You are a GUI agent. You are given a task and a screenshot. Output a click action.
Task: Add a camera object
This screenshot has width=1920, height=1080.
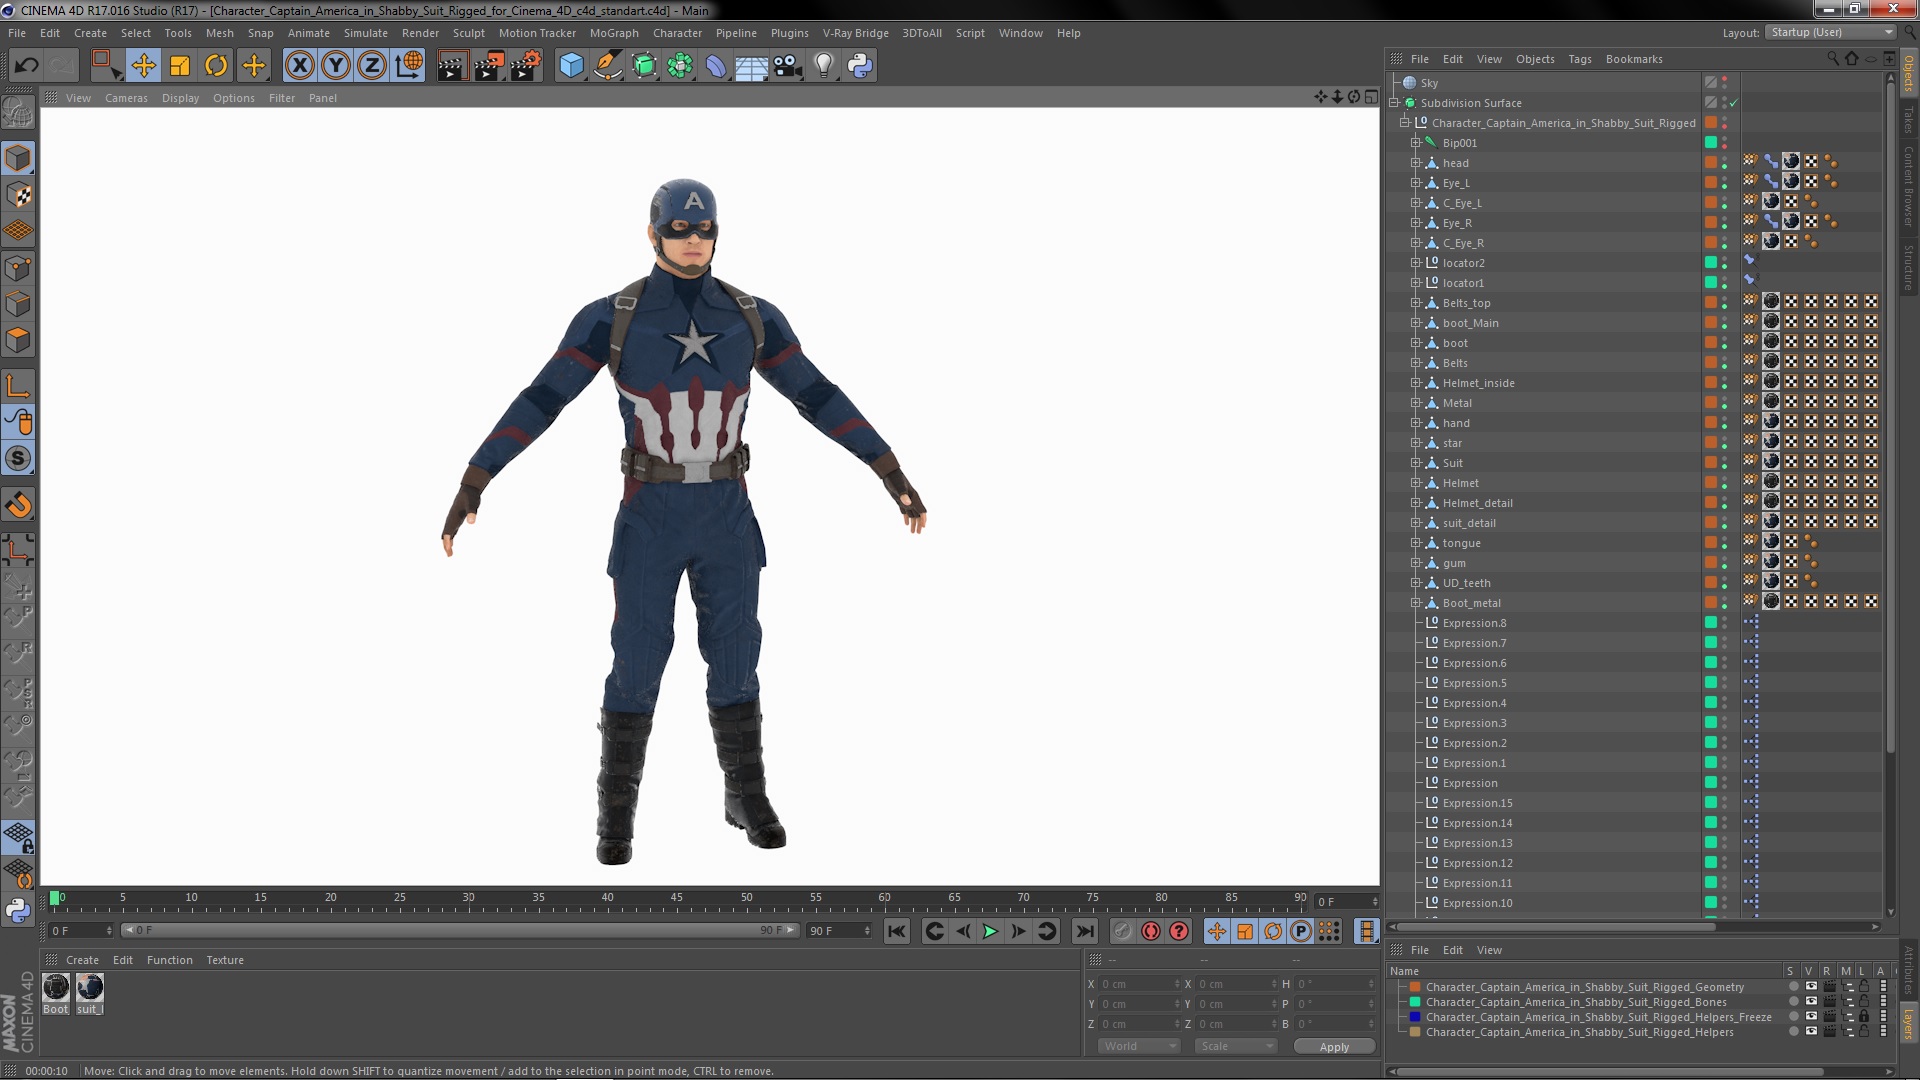pos(788,66)
